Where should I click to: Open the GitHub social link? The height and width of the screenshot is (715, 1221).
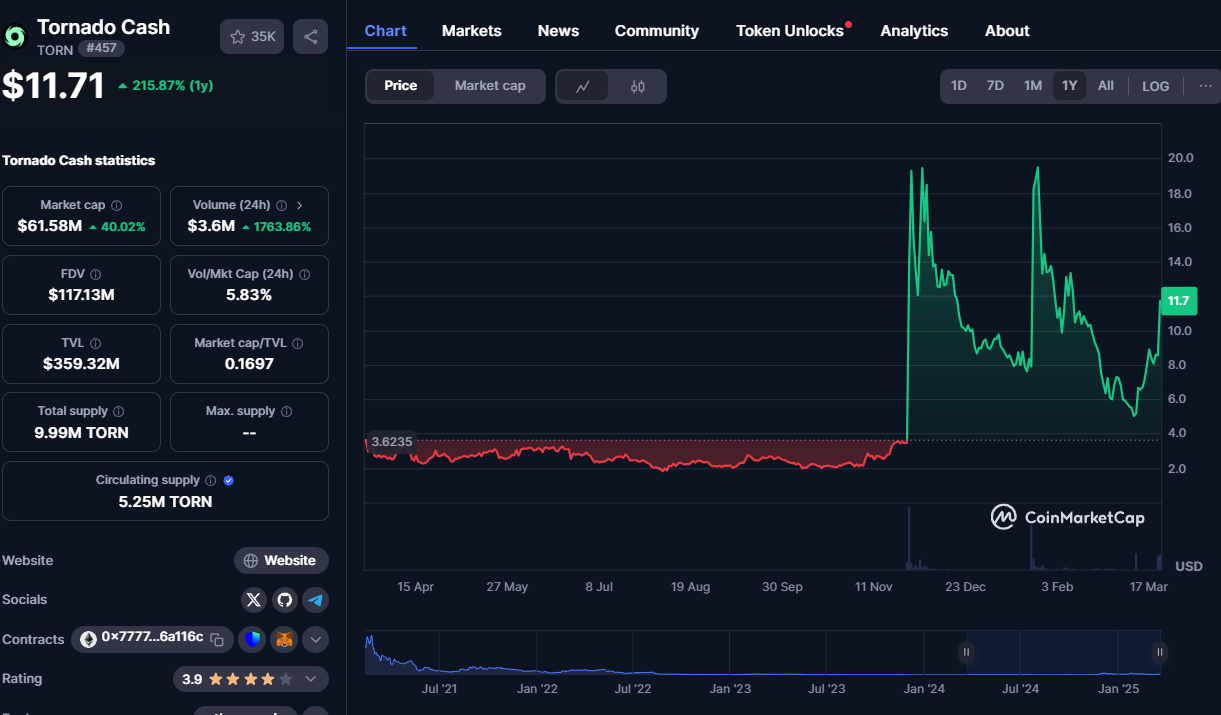click(285, 600)
